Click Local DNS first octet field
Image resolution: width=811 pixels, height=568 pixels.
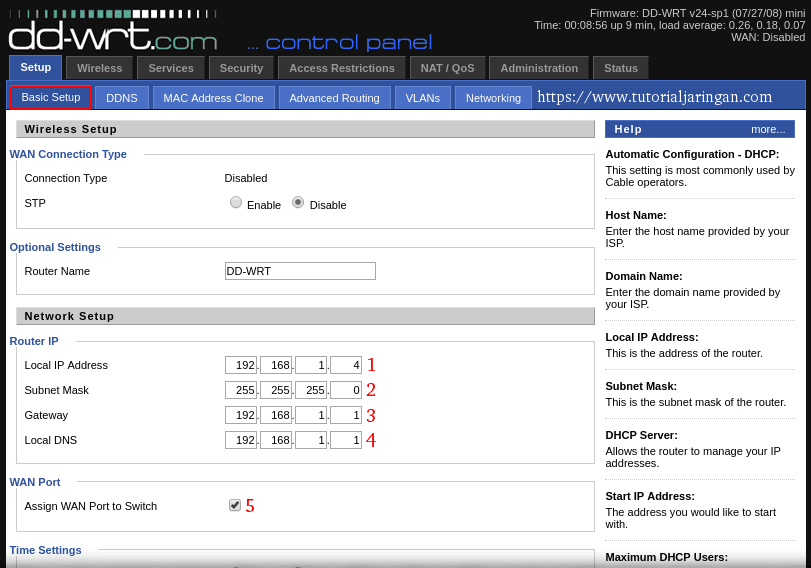coord(241,440)
